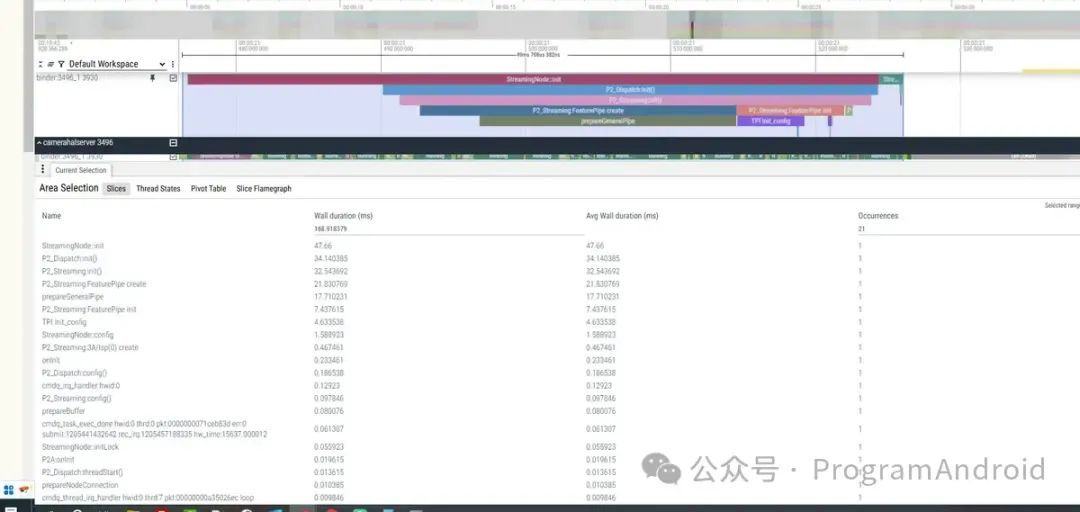
Task: Click the 168.918379 total wall duration value
Action: [x=330, y=229]
